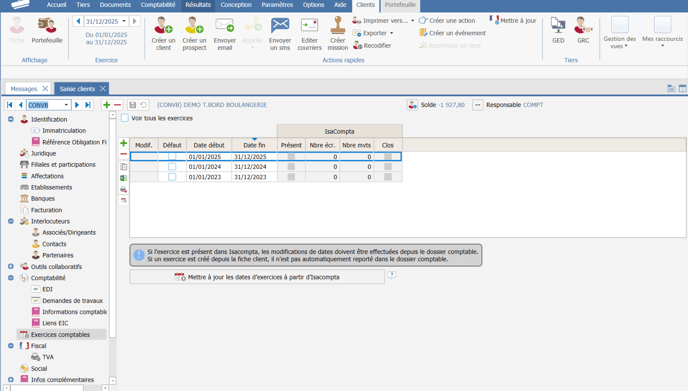The width and height of the screenshot is (688, 391).
Task: Switch to the Messages tab
Action: point(24,89)
